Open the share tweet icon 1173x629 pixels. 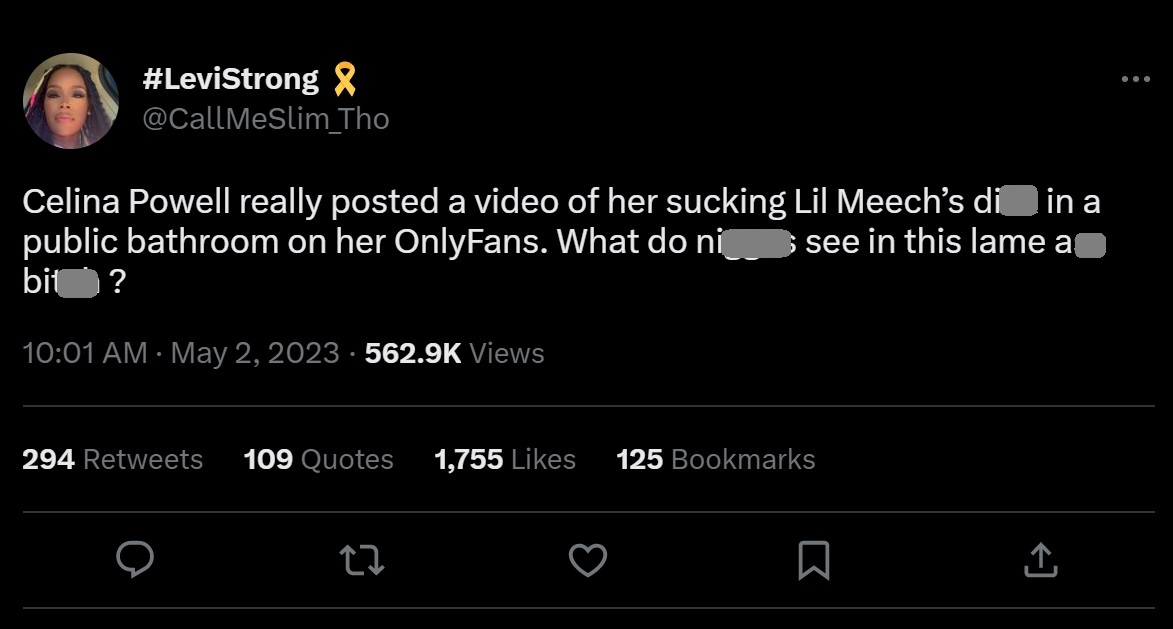click(x=1040, y=560)
